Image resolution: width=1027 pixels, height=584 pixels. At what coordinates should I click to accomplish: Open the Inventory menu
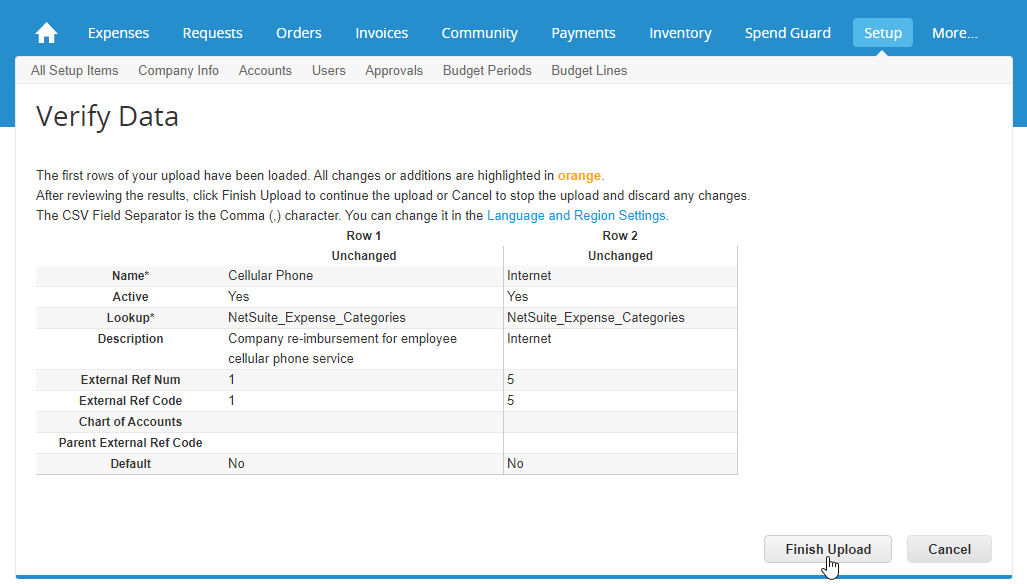click(680, 33)
